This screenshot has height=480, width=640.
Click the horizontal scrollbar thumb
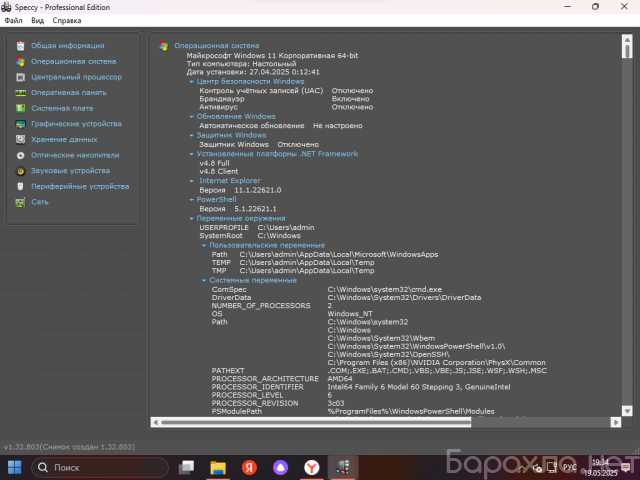[316, 422]
